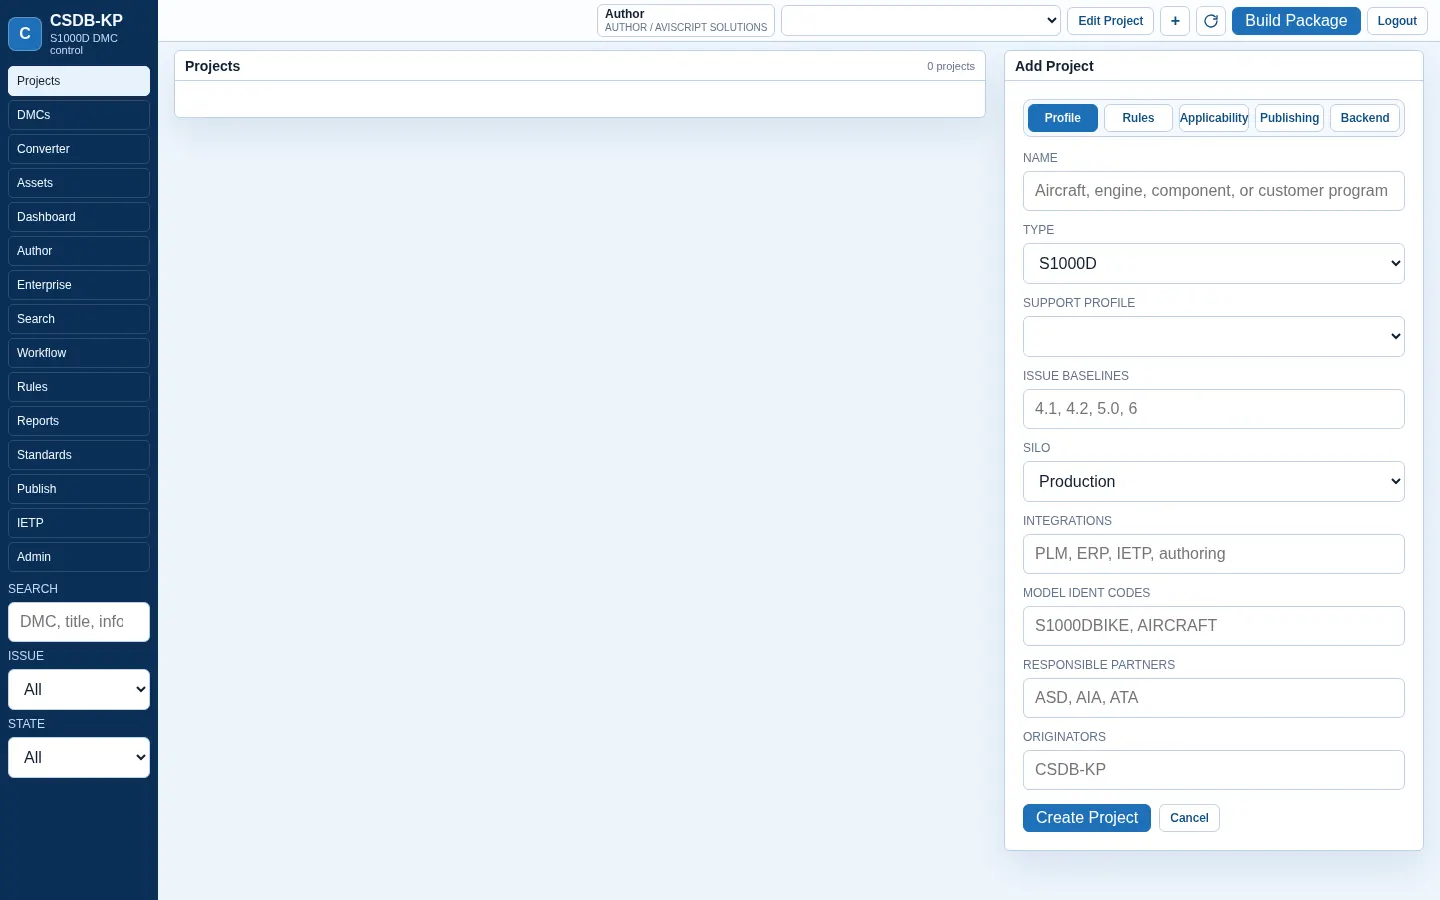Click the 'Projects' panel heading

212,66
